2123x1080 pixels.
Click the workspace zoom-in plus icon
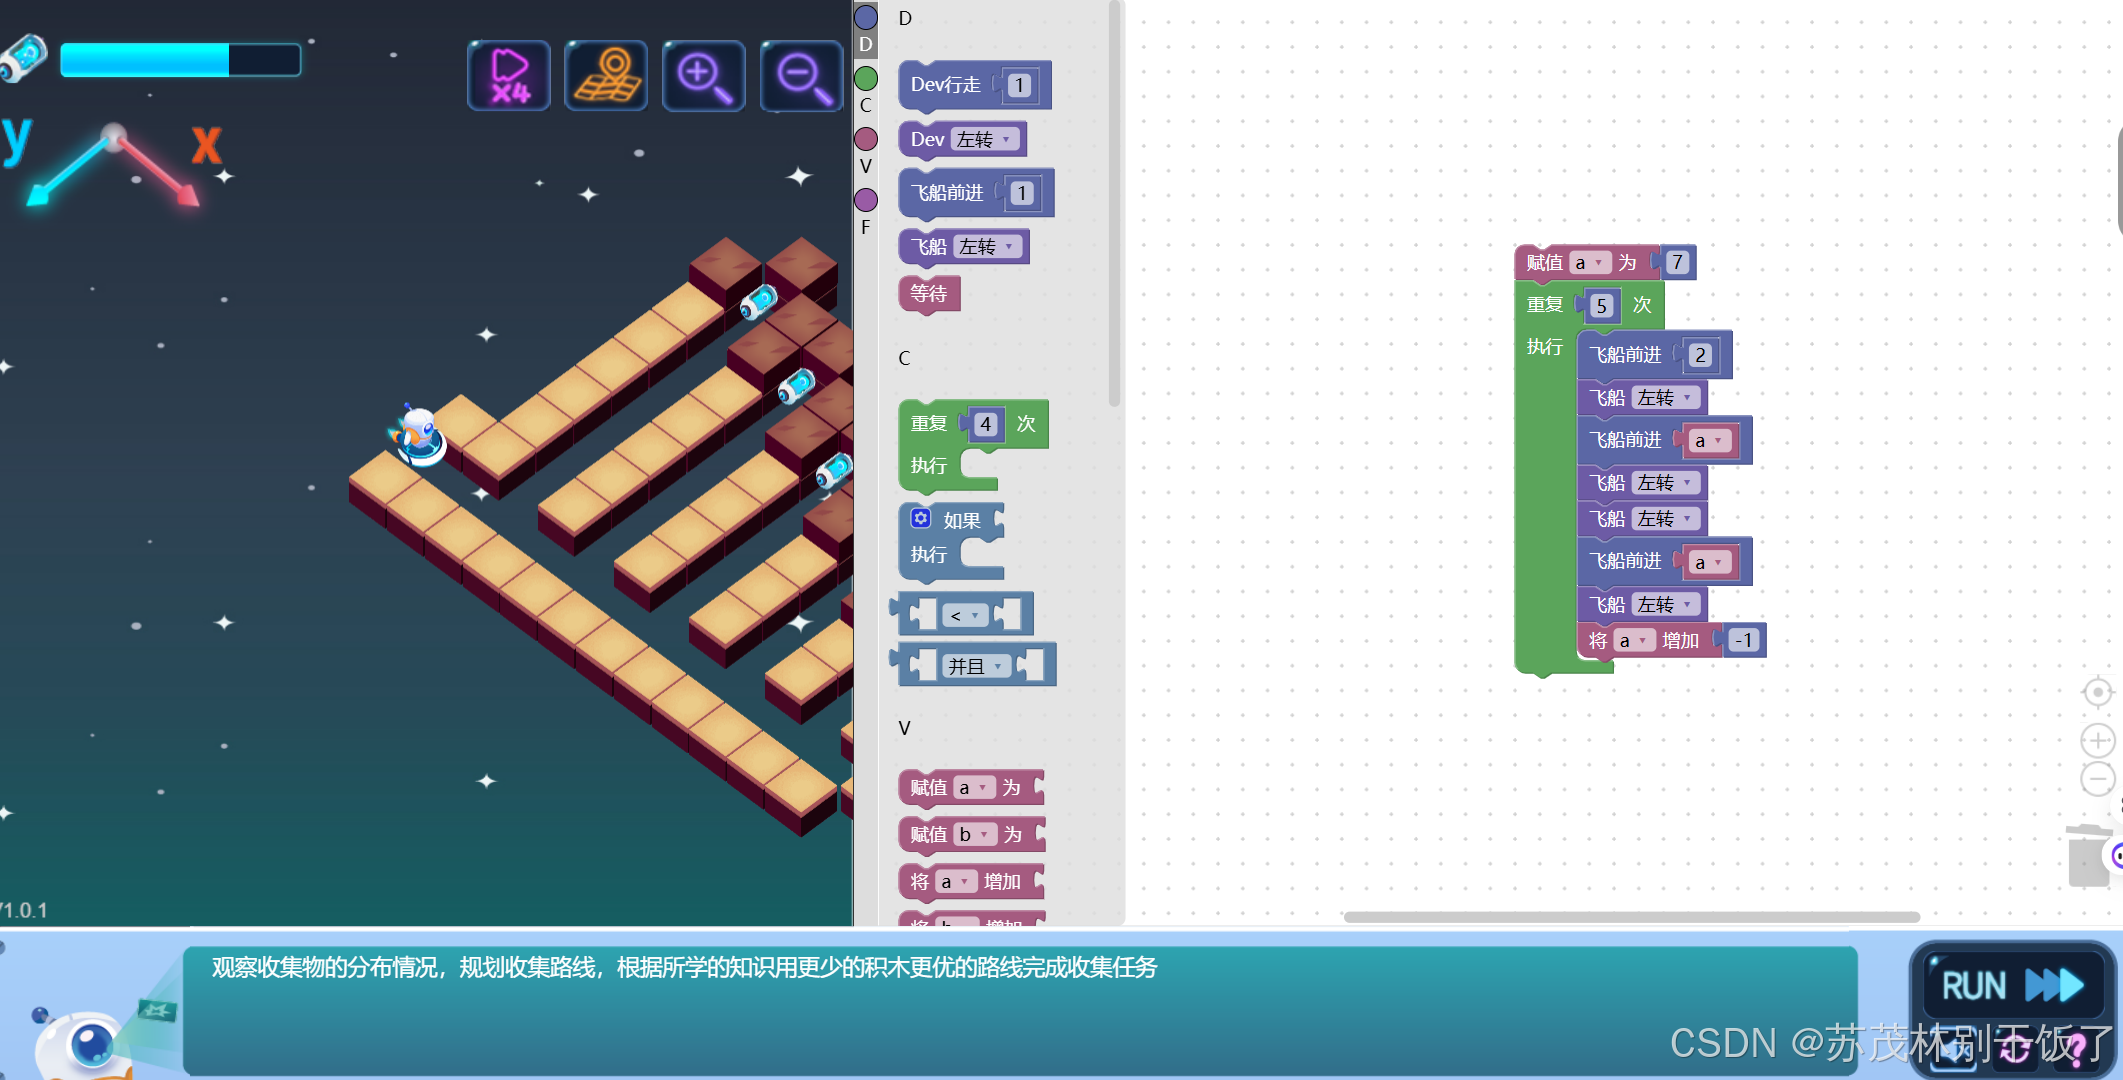(2097, 740)
